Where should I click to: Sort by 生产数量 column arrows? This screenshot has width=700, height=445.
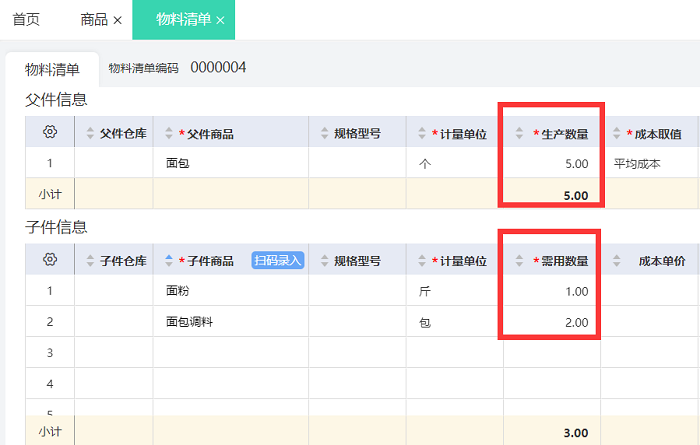[519, 133]
